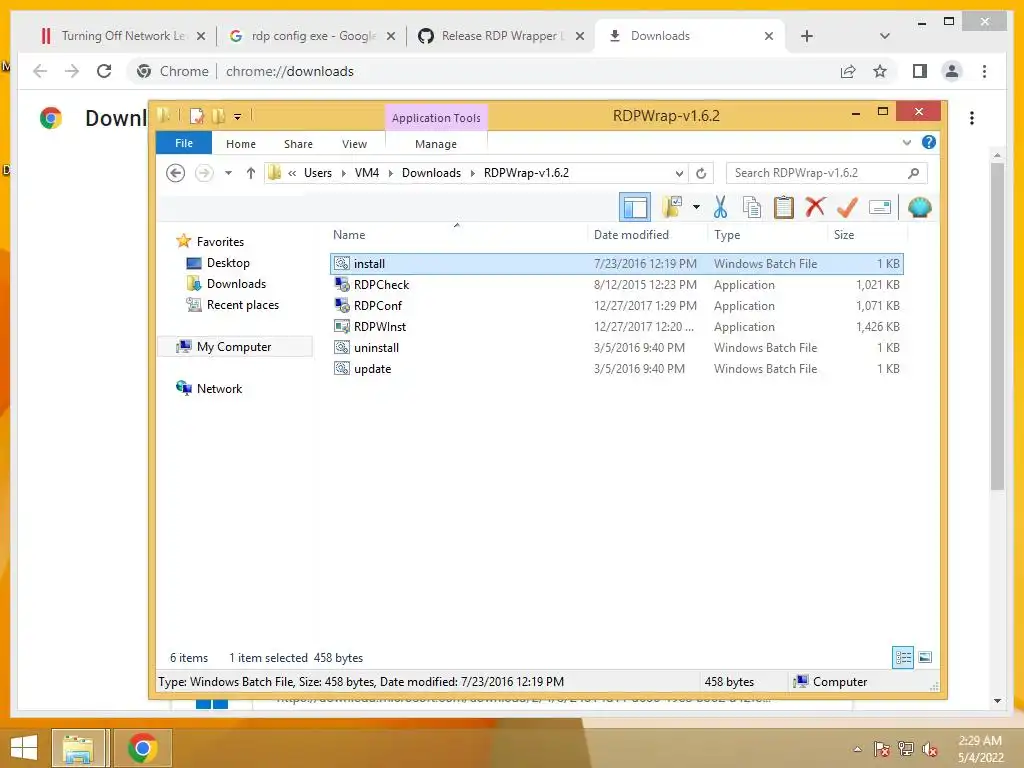
Task: Click the Explorer help question mark icon
Action: tap(928, 142)
